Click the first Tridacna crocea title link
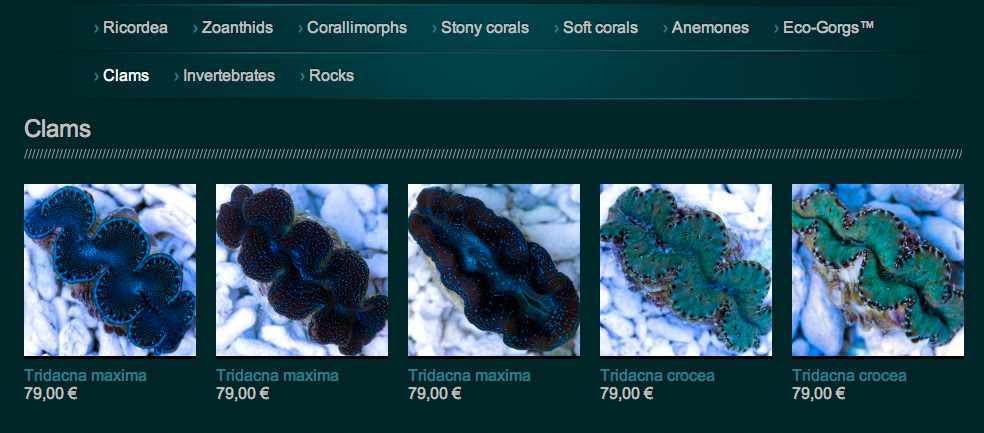 [x=657, y=375]
